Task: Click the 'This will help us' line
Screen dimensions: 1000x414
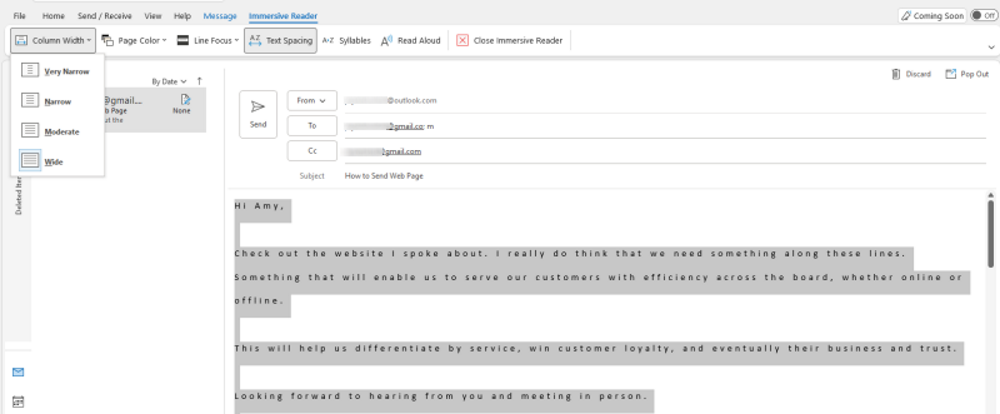Action: pos(596,348)
